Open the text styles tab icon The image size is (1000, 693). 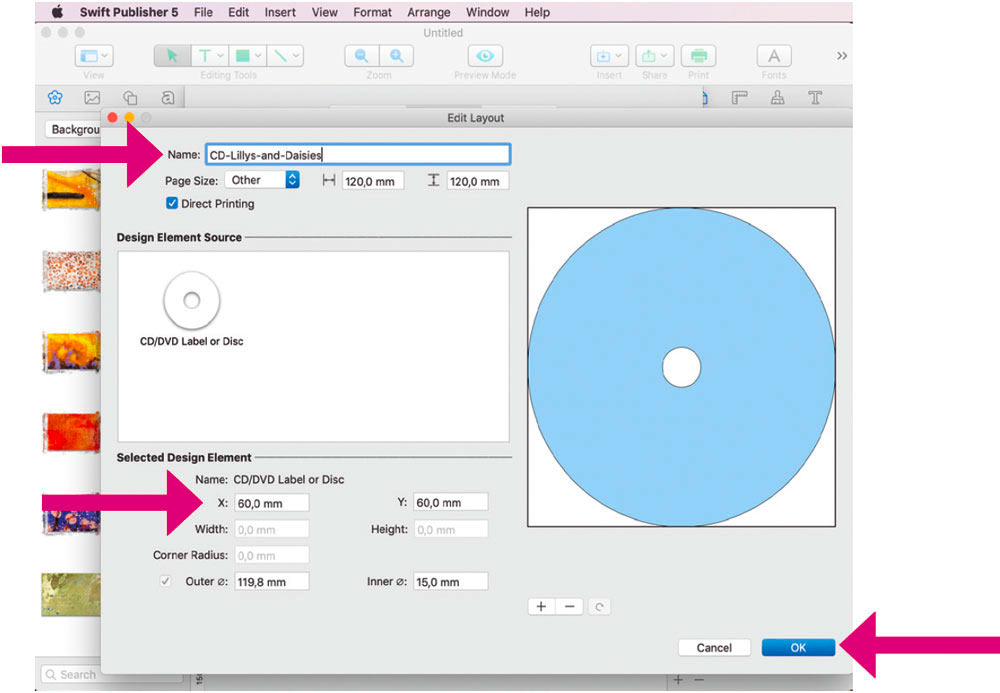[168, 98]
